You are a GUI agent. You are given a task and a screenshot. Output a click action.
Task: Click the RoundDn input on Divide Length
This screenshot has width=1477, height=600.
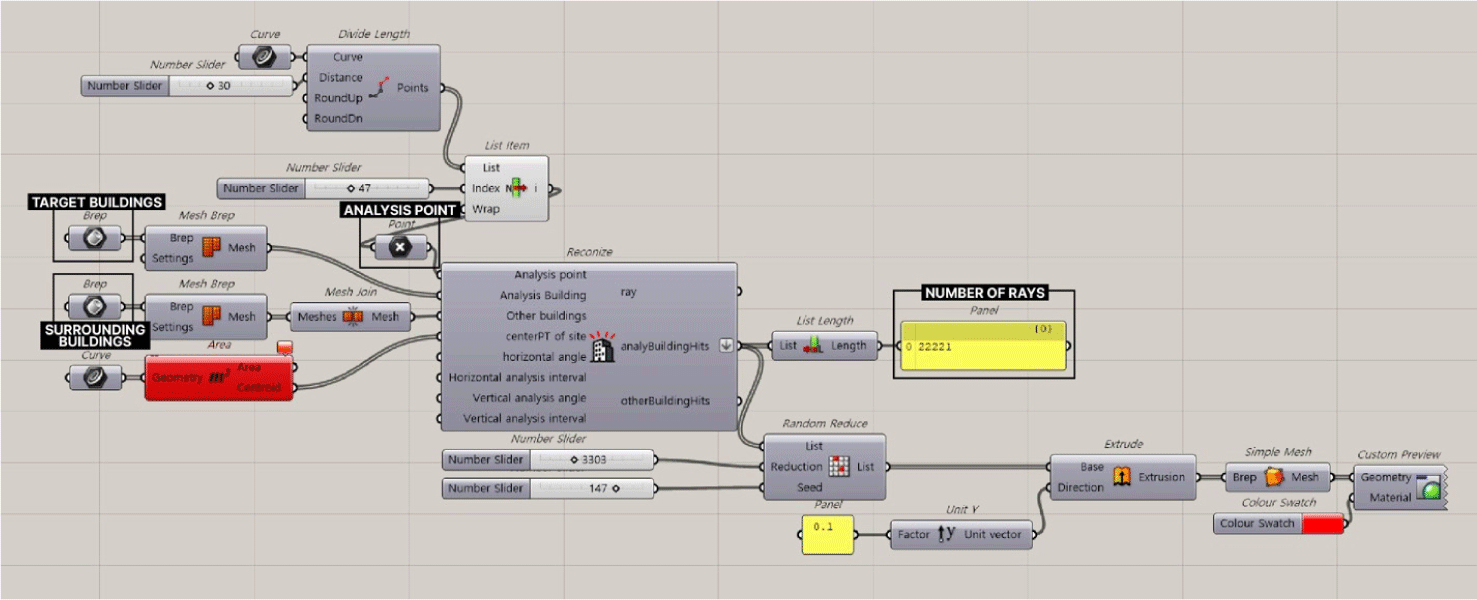338,118
